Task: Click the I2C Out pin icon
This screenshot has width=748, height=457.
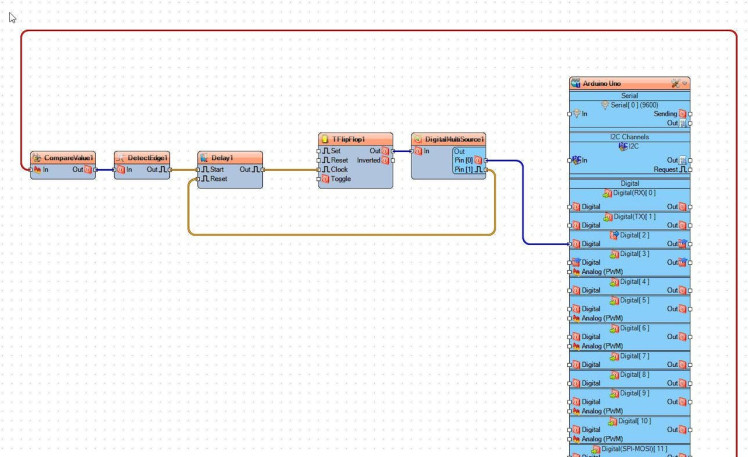Action: coord(683,160)
